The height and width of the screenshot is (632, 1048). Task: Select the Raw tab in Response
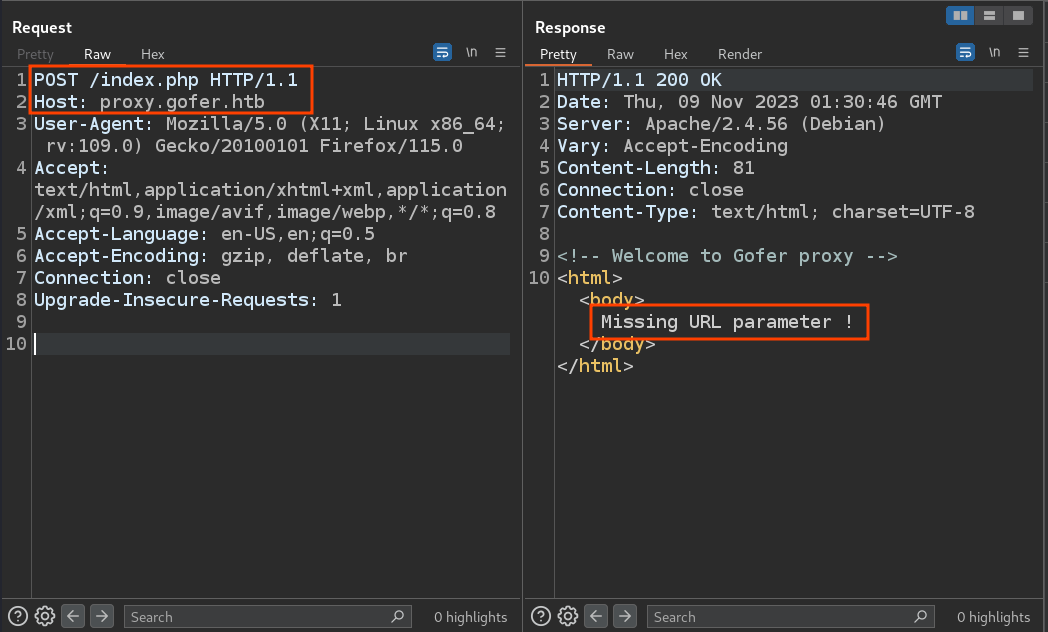[620, 54]
